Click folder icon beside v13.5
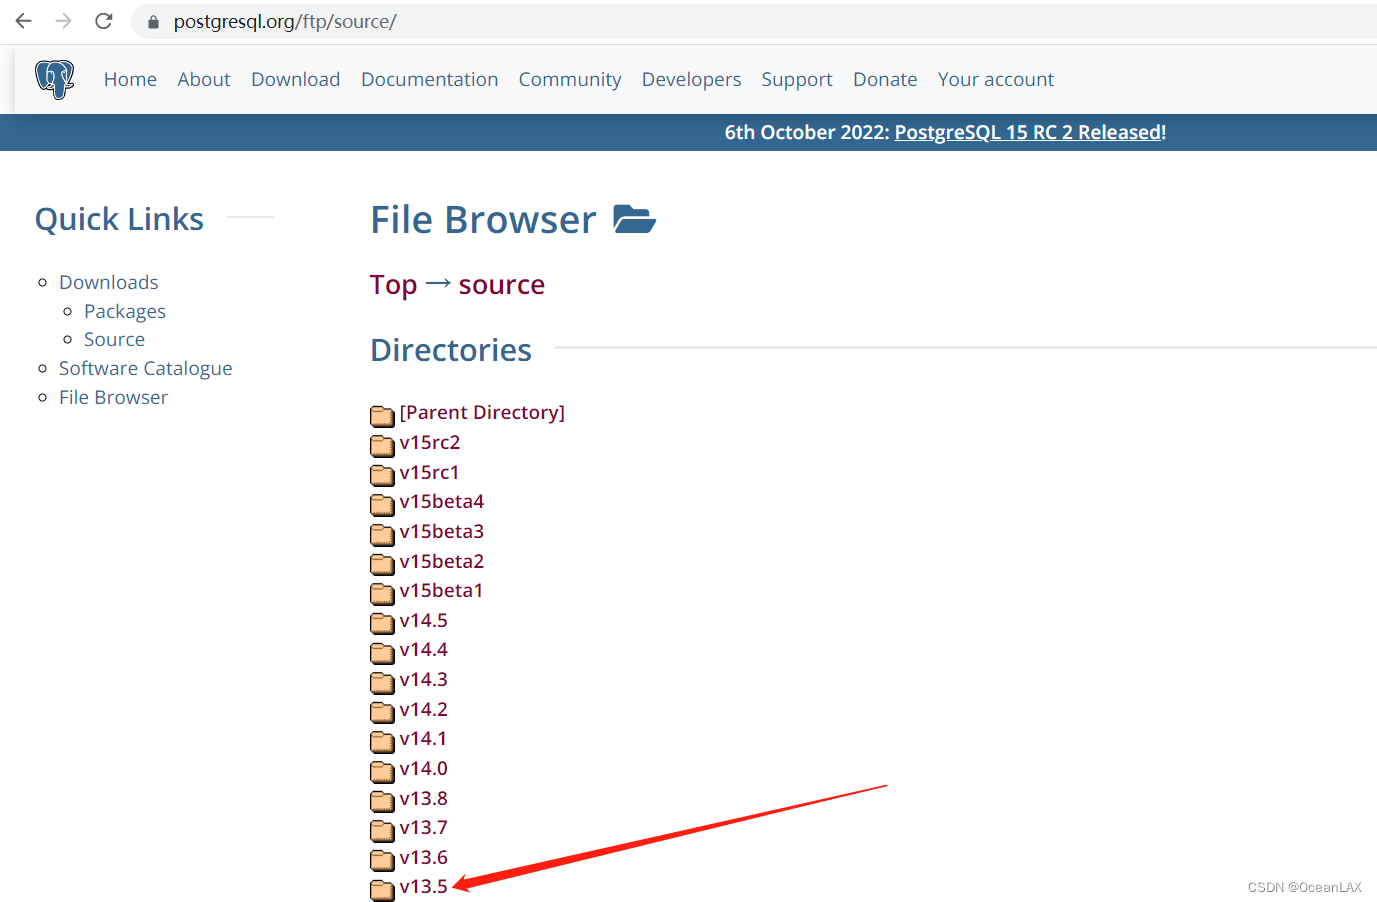The width and height of the screenshot is (1377, 902). tap(382, 889)
